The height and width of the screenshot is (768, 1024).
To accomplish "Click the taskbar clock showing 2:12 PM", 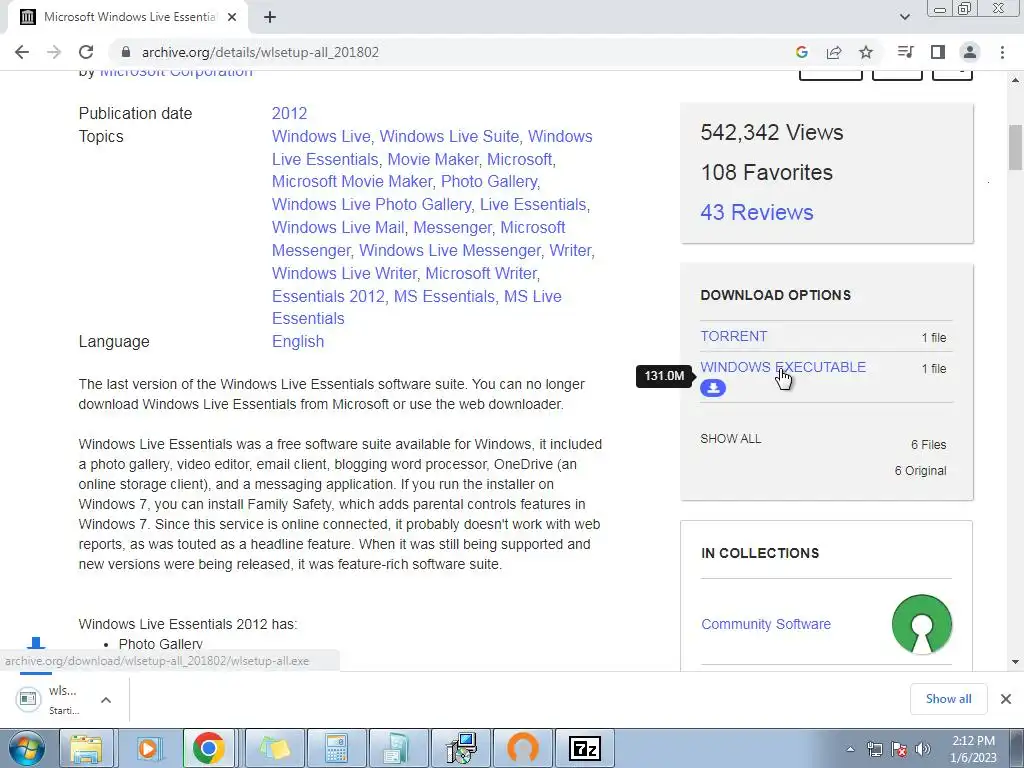I will click(x=973, y=749).
